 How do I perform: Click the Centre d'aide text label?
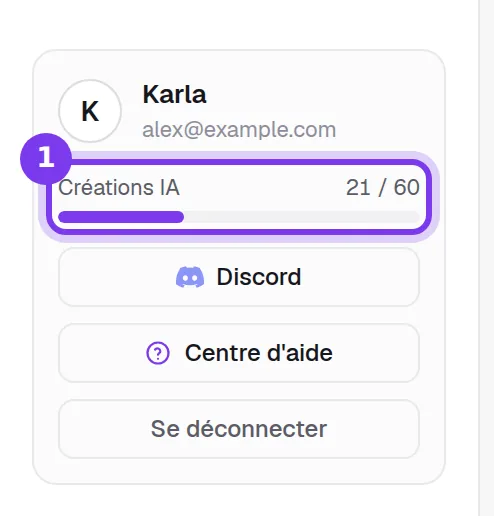(x=259, y=353)
